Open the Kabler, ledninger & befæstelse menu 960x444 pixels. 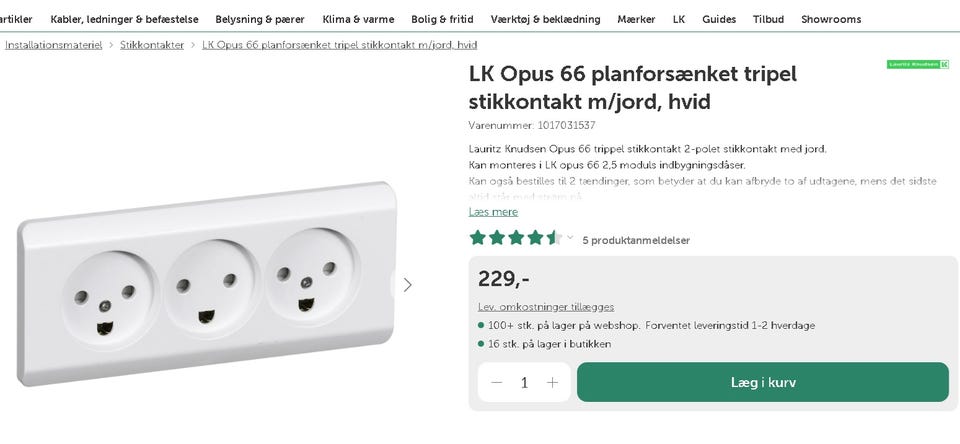(x=124, y=19)
